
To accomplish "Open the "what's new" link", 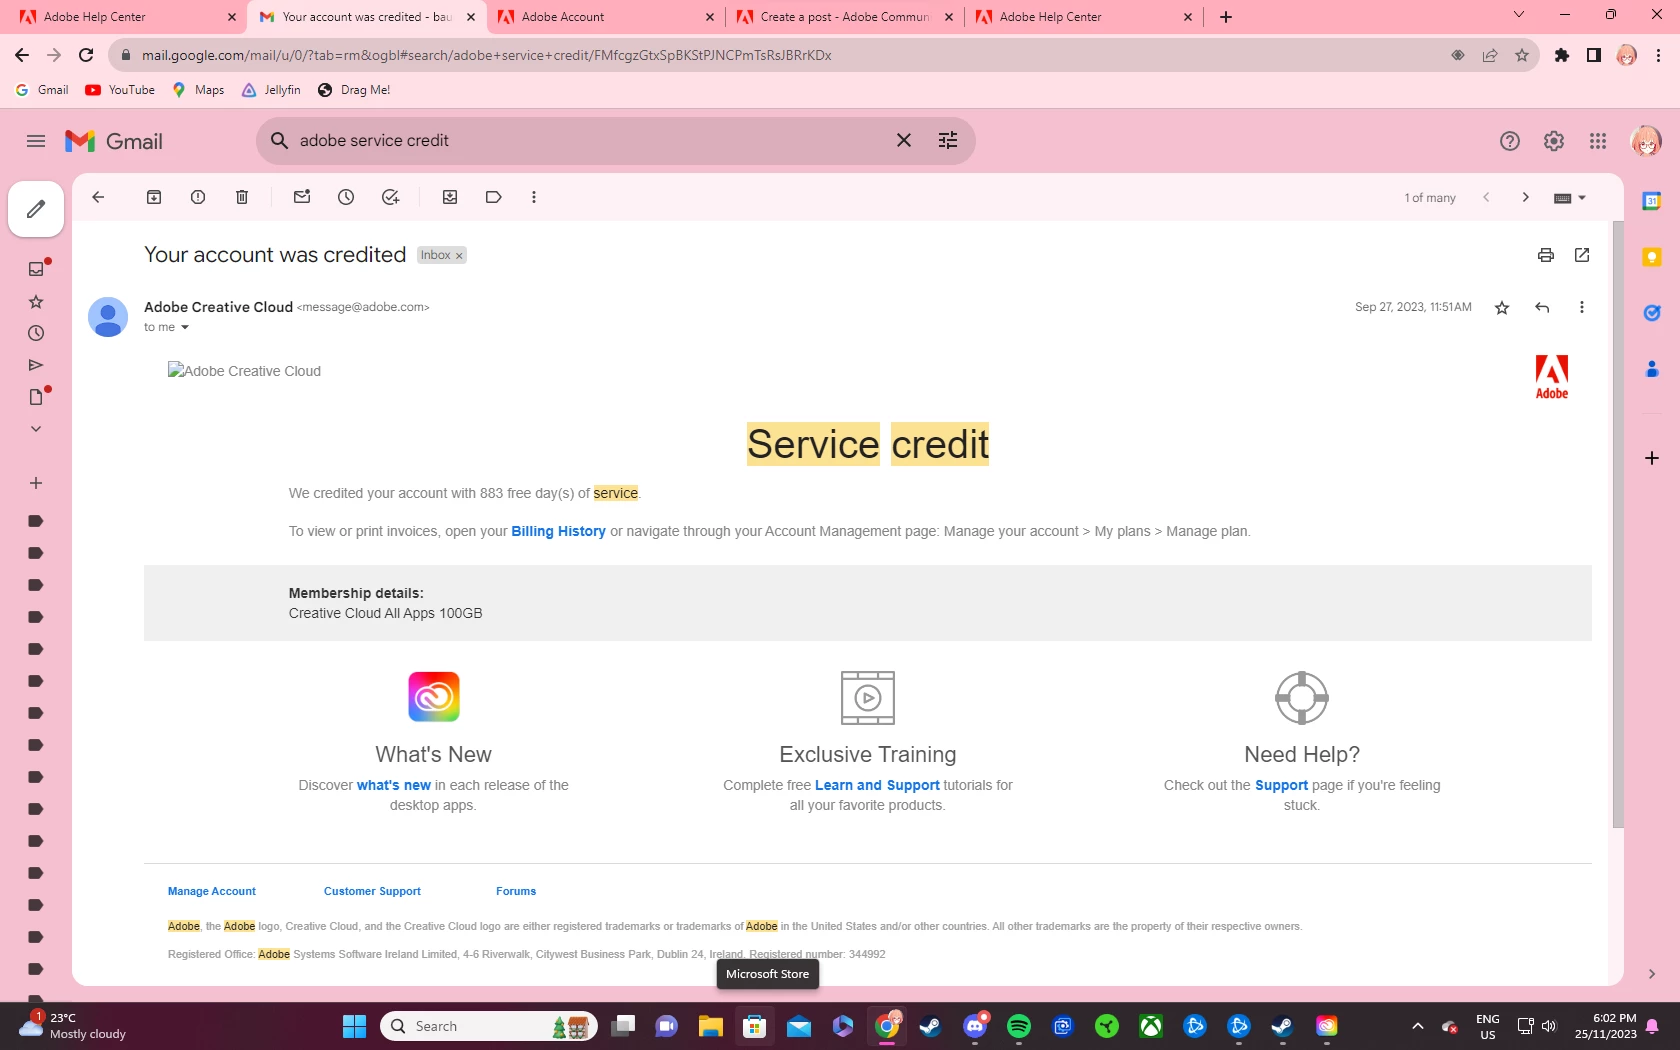I will point(394,786).
